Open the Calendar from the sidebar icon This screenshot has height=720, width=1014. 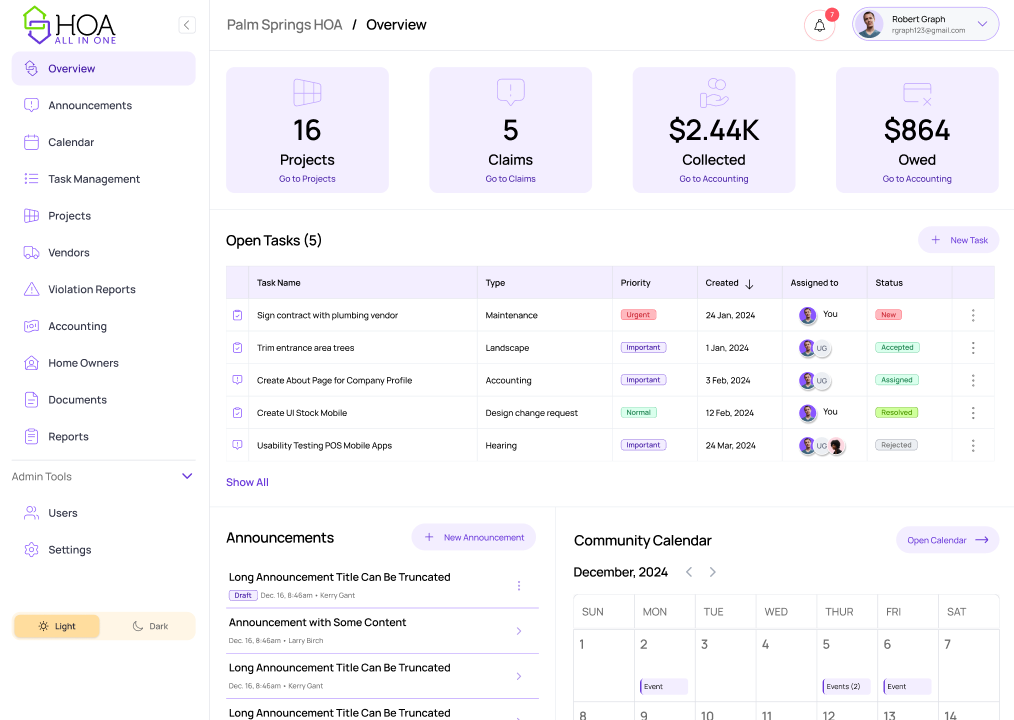click(x=29, y=142)
